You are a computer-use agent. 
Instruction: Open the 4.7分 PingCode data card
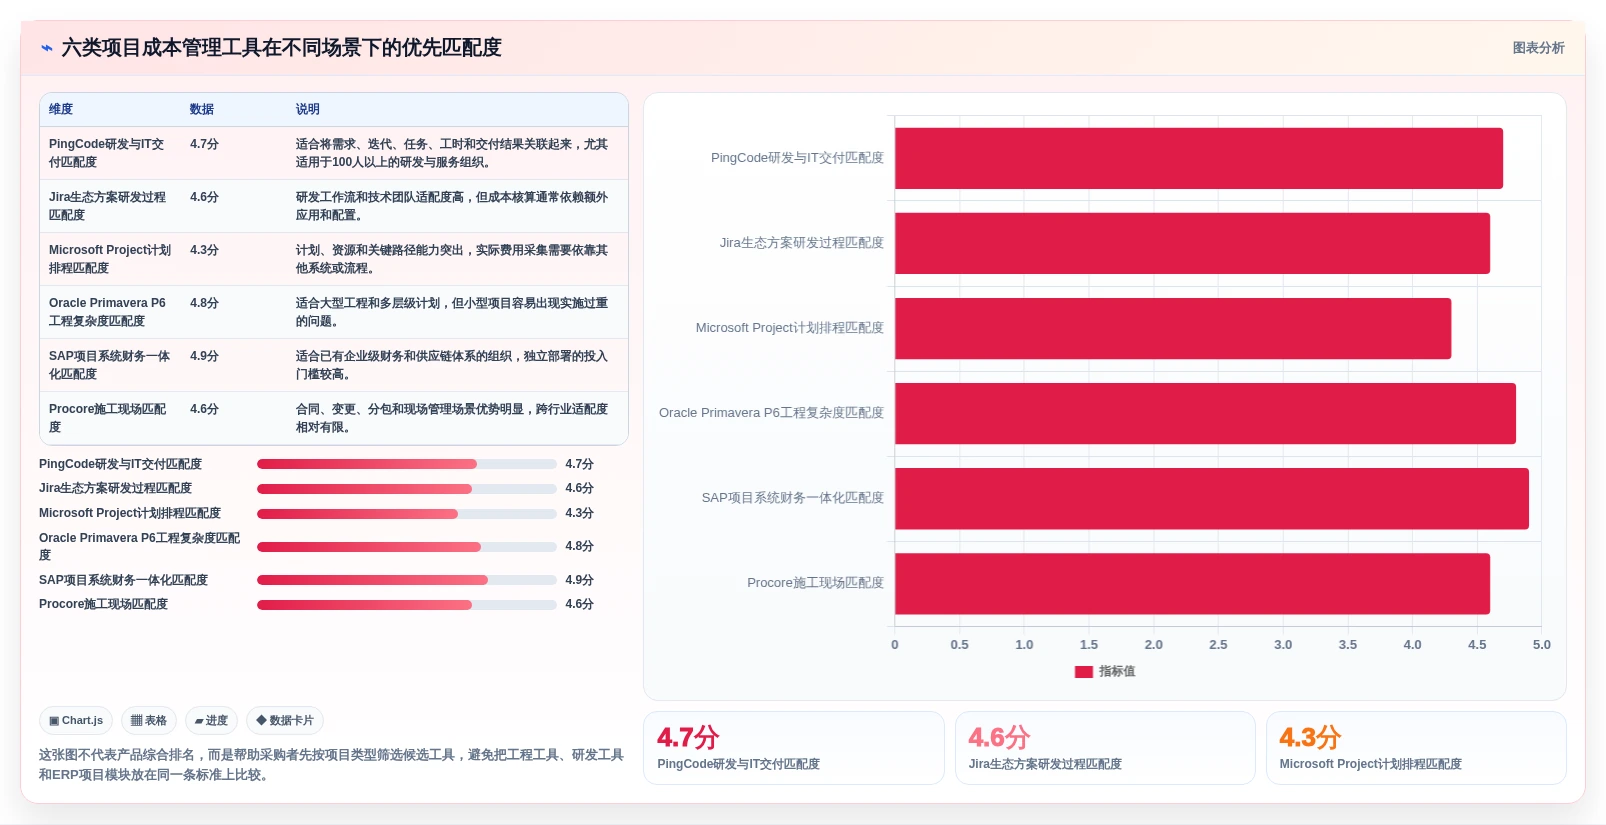[794, 748]
